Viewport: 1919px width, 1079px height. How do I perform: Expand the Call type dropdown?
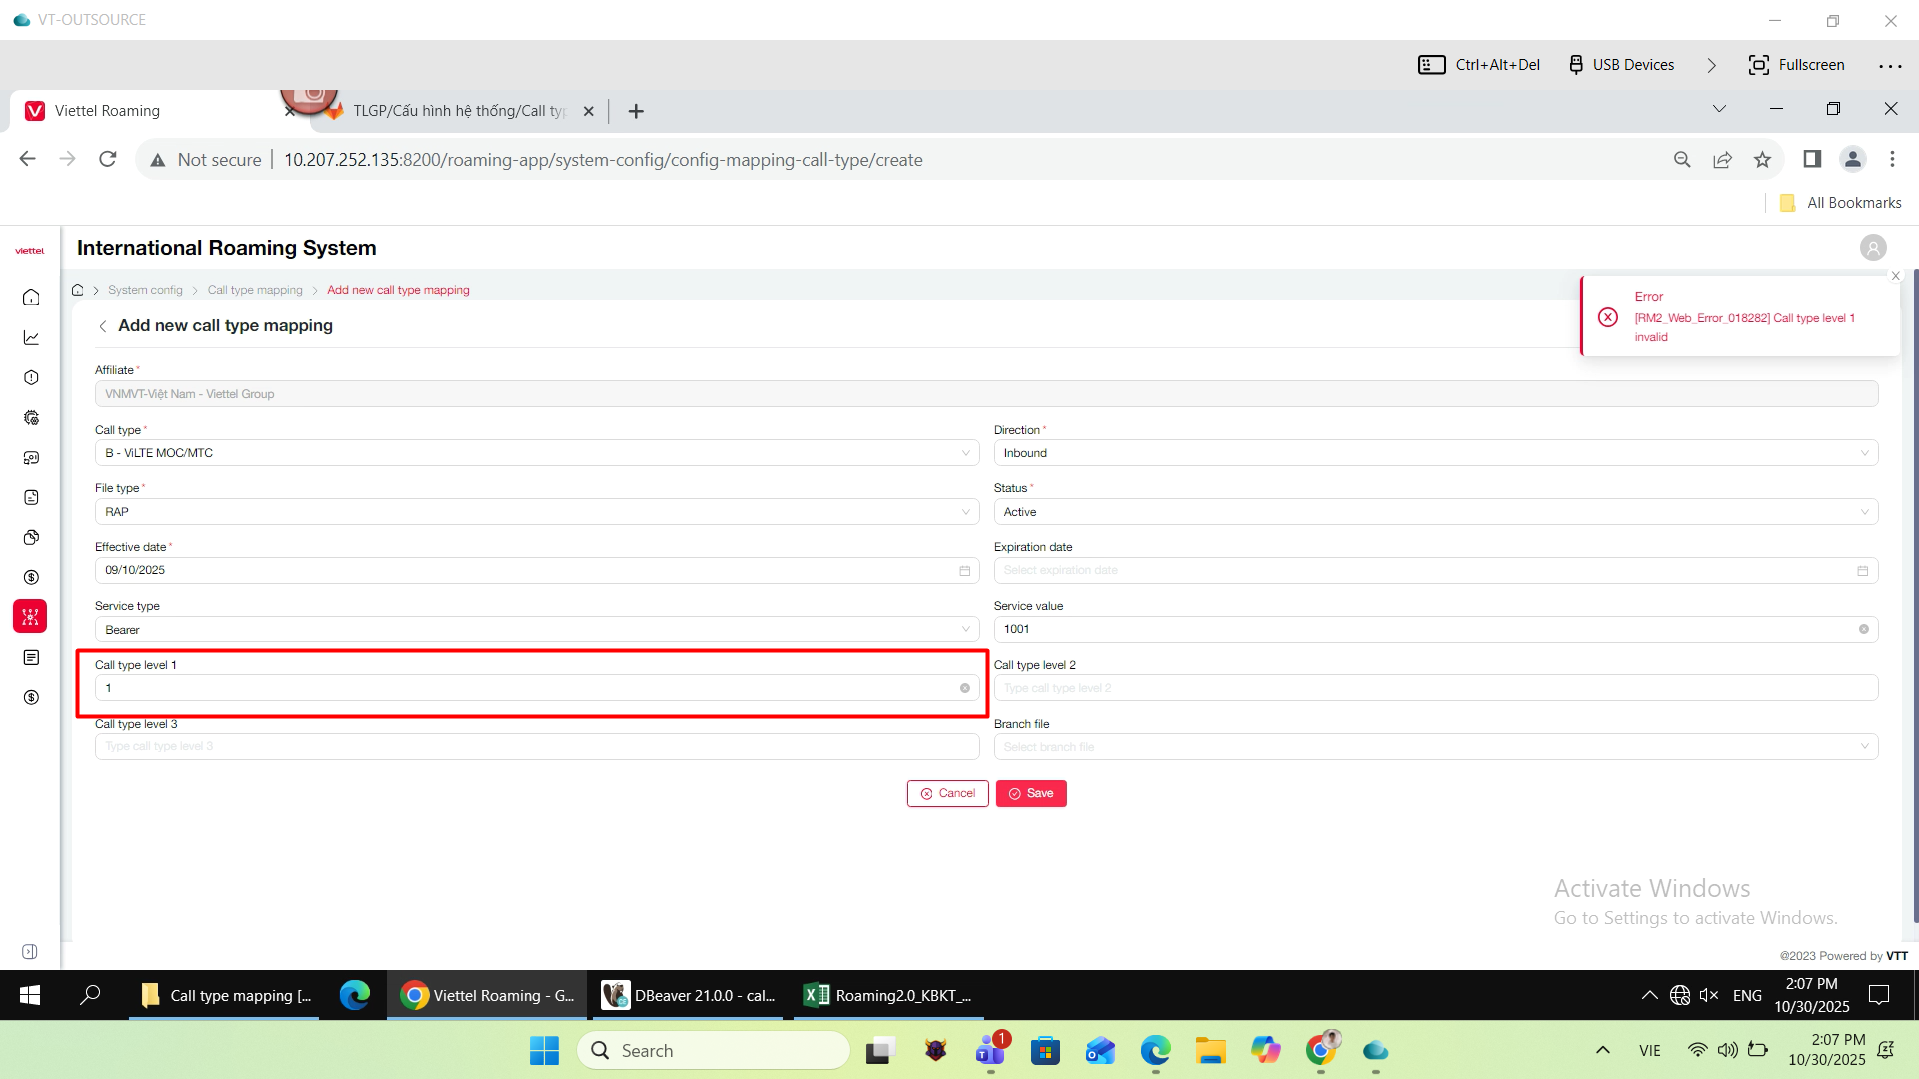[x=536, y=453]
